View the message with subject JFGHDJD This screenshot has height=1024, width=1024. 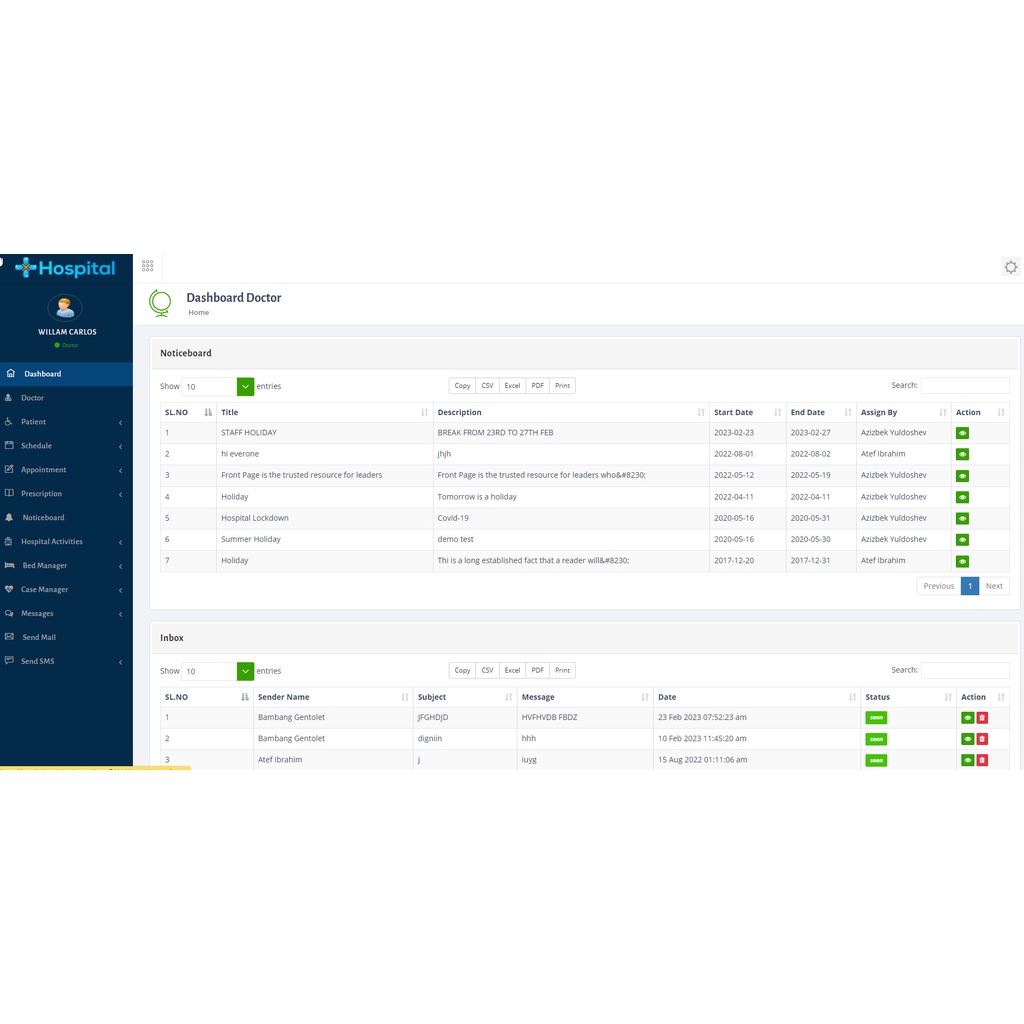click(x=967, y=717)
